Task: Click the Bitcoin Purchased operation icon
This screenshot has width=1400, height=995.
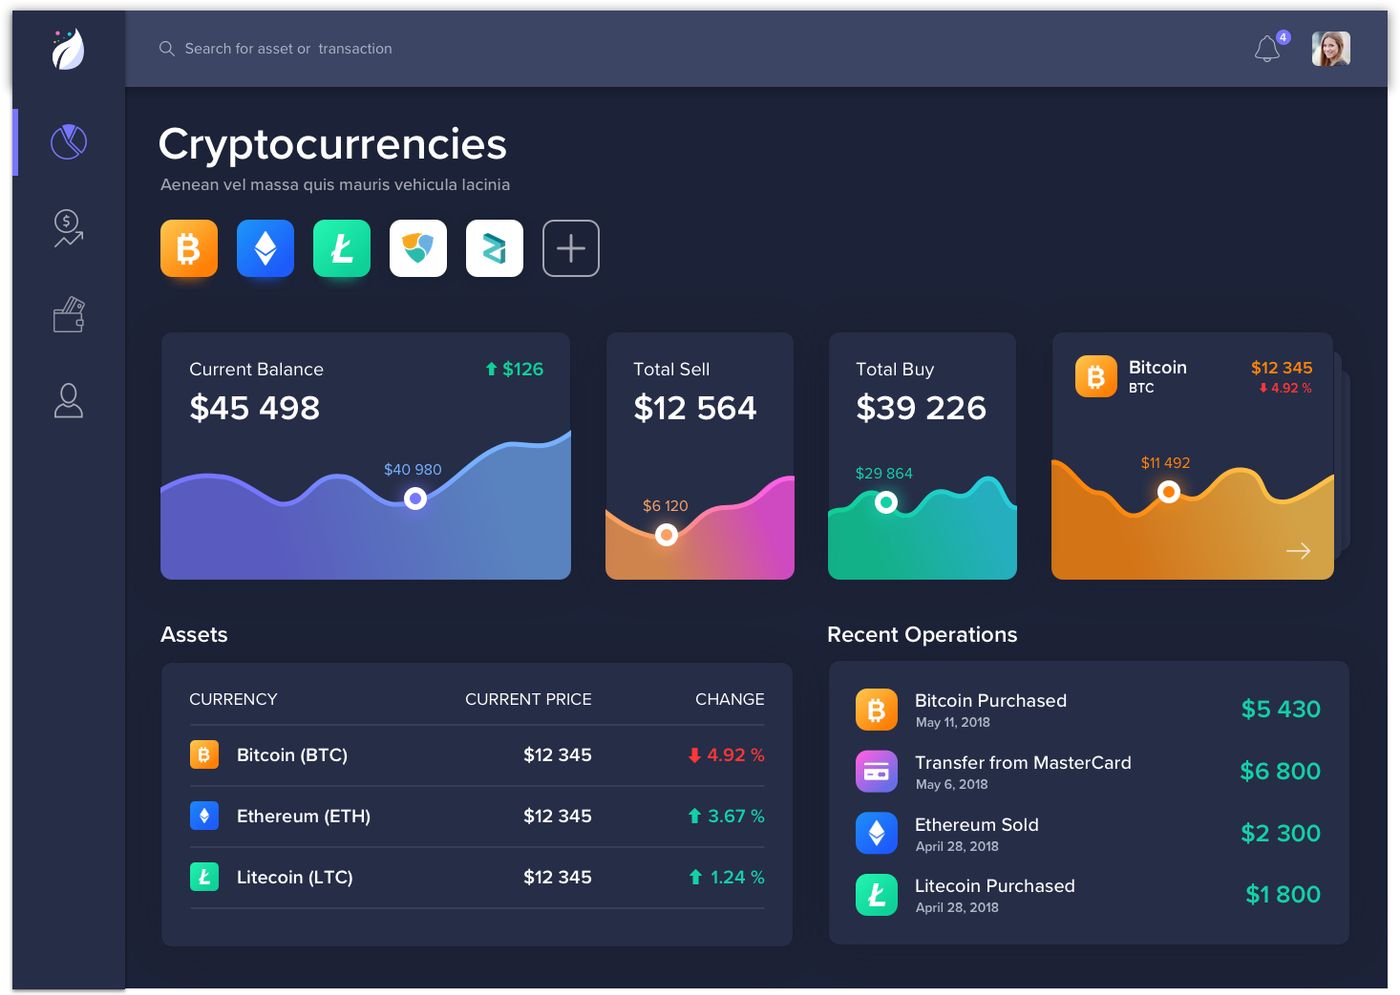Action: pyautogui.click(x=876, y=710)
